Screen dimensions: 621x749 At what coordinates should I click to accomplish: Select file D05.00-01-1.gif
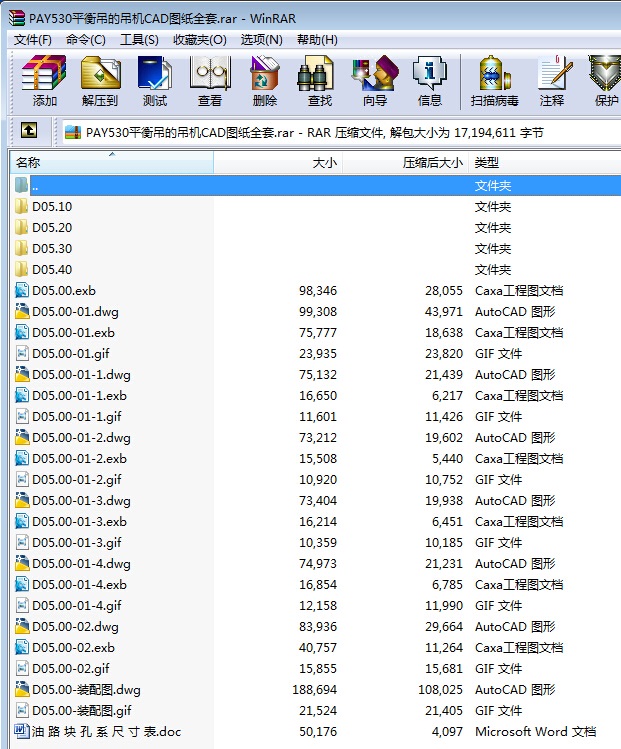point(76,417)
